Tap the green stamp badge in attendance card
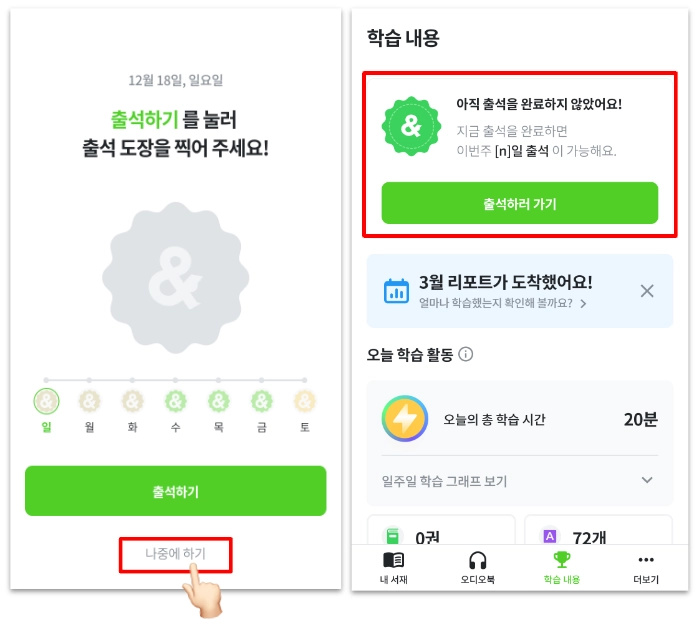 click(x=410, y=127)
